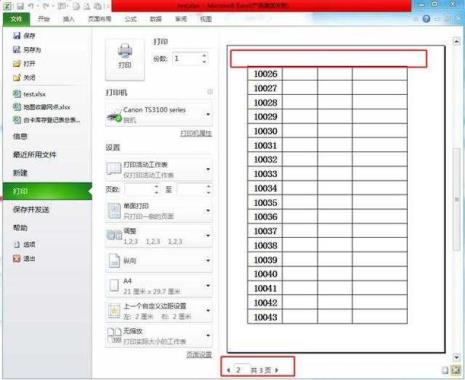
Task: Open recent file 地图收藏网点.xlsx
Action: click(42, 107)
